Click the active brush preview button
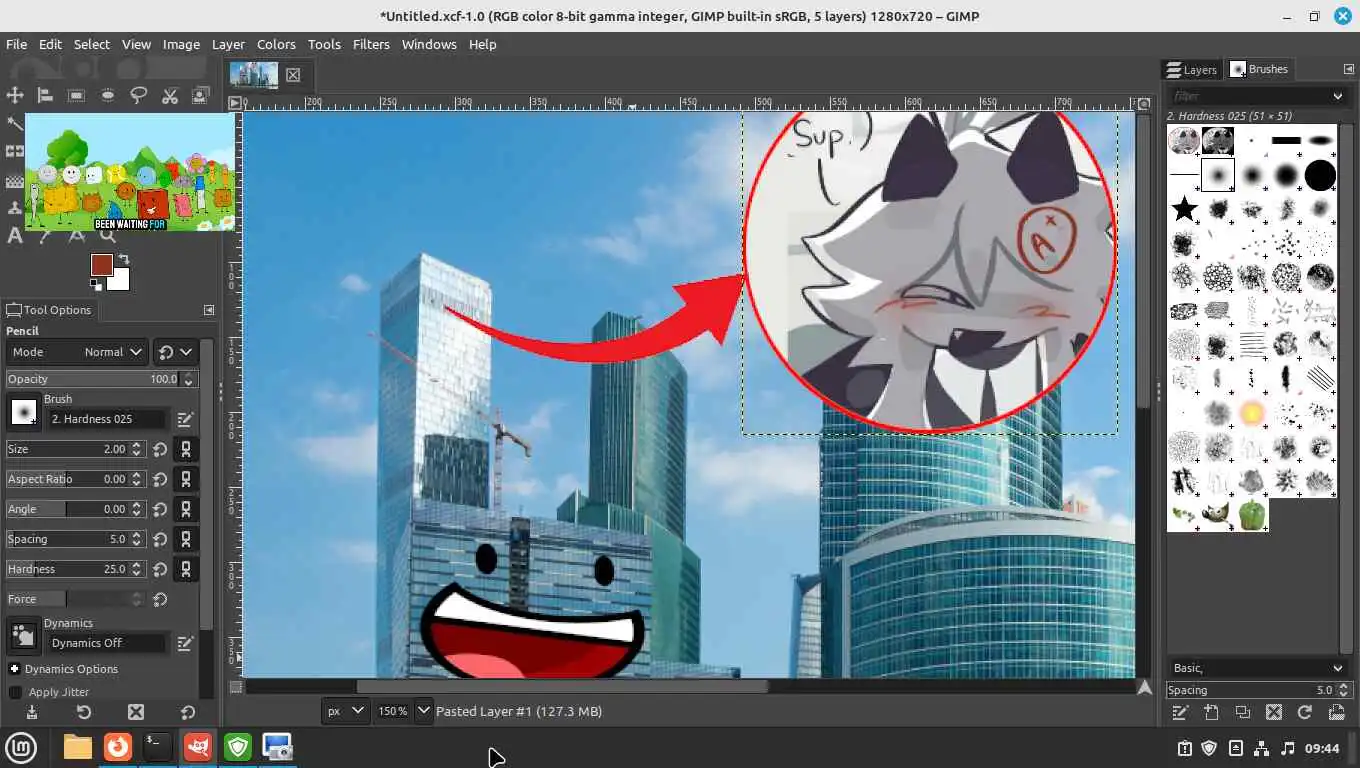 tap(24, 412)
